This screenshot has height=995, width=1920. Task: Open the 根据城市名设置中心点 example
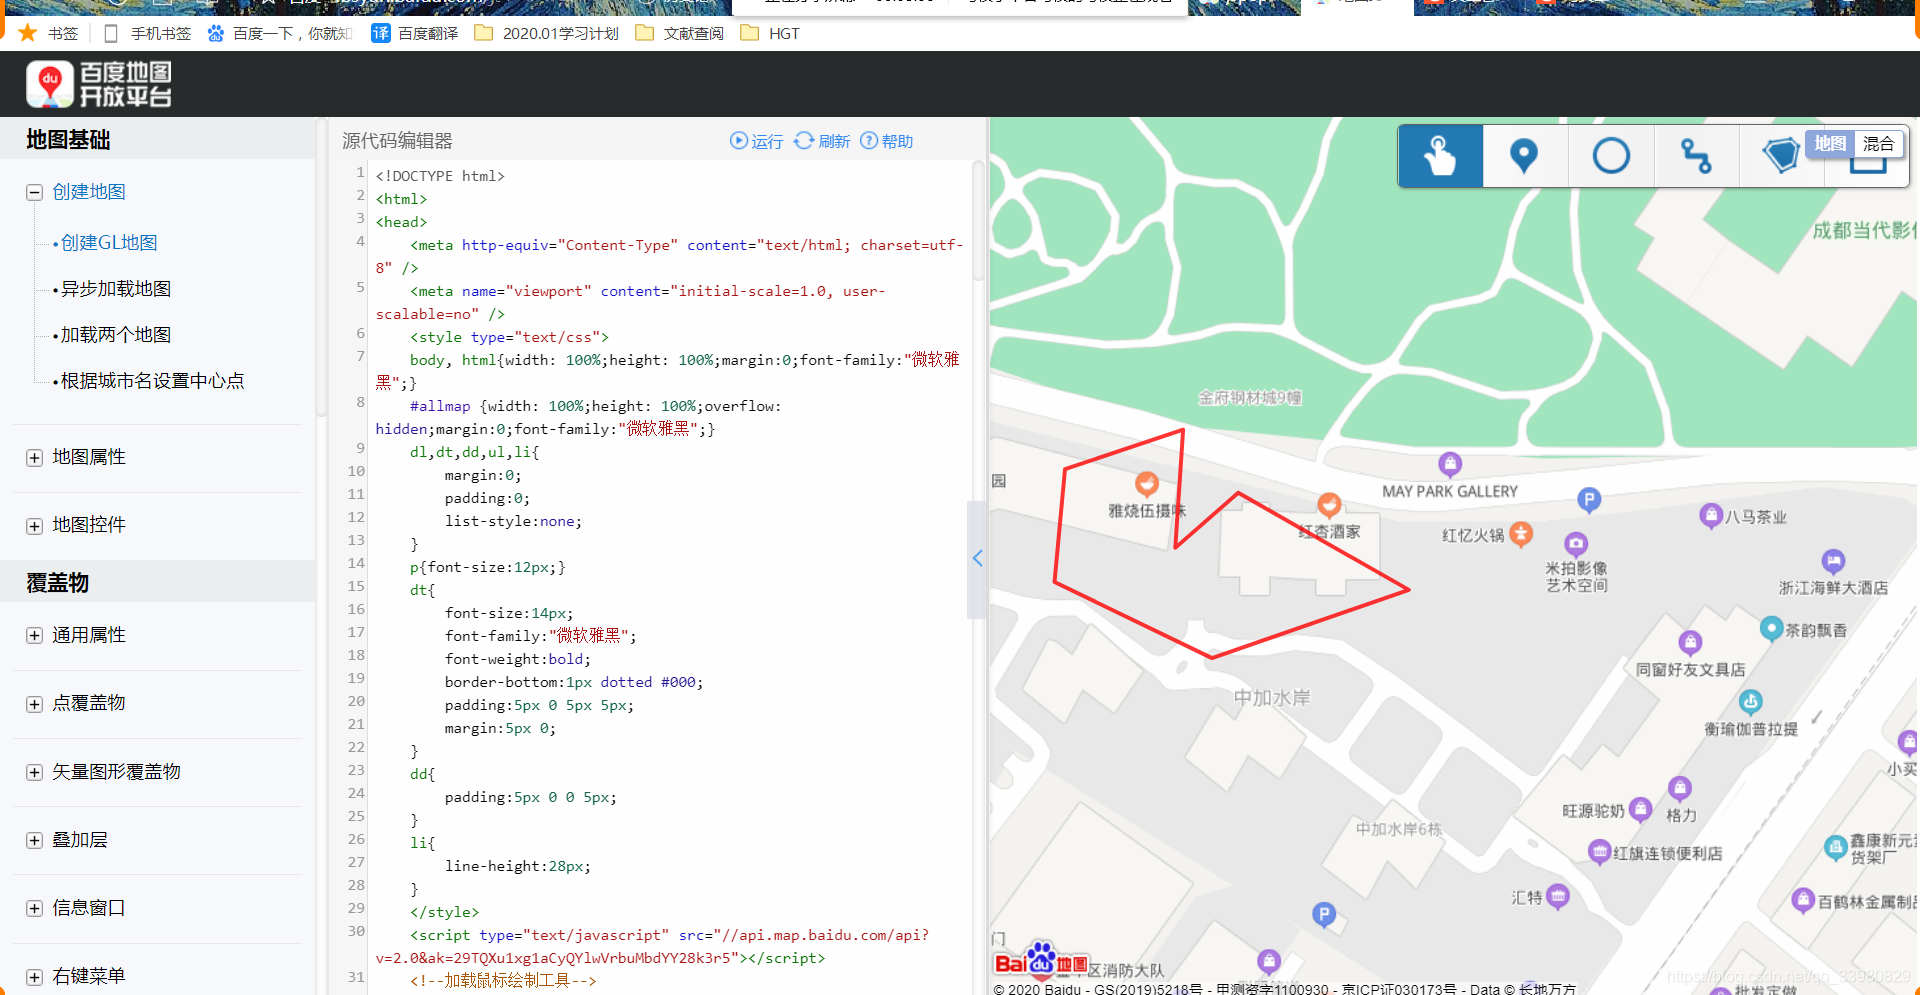point(152,381)
